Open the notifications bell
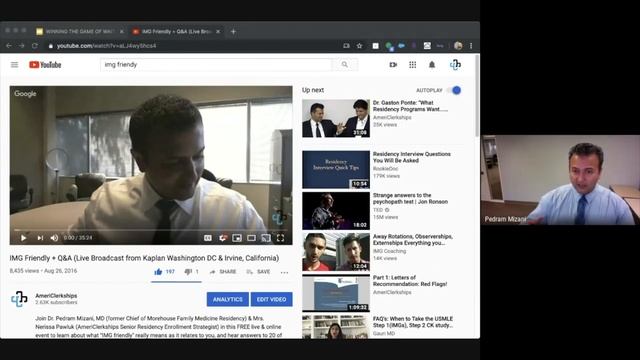This screenshot has height=360, width=640. (x=432, y=64)
